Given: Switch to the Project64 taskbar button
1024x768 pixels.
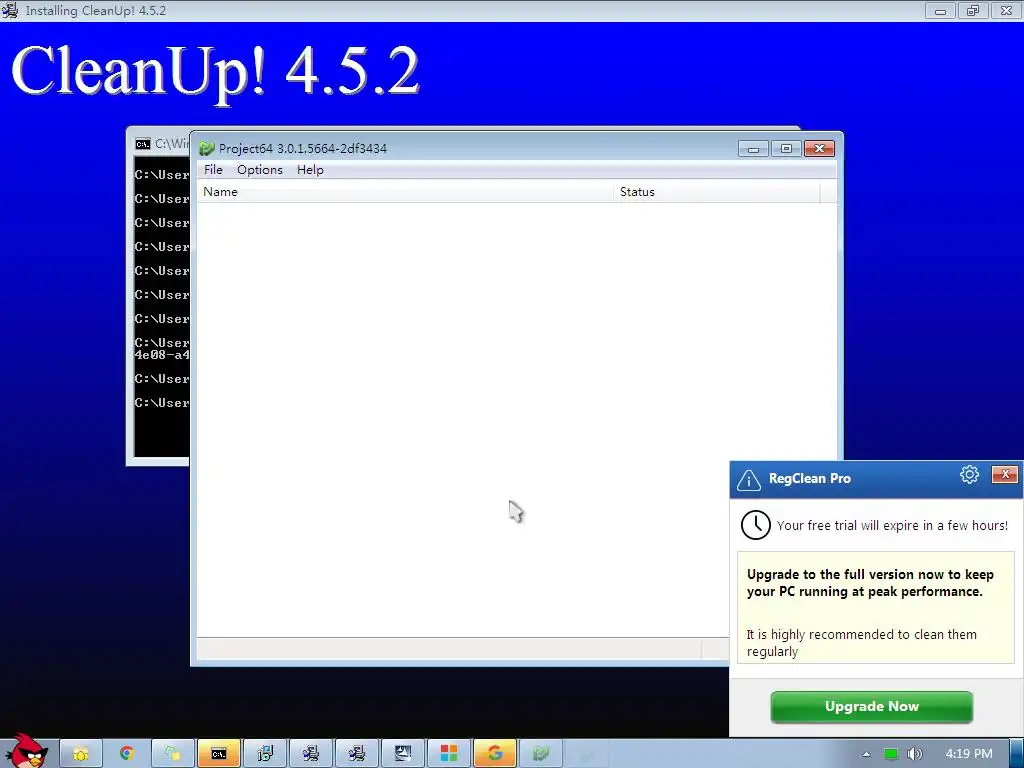Looking at the screenshot, I should click(541, 754).
